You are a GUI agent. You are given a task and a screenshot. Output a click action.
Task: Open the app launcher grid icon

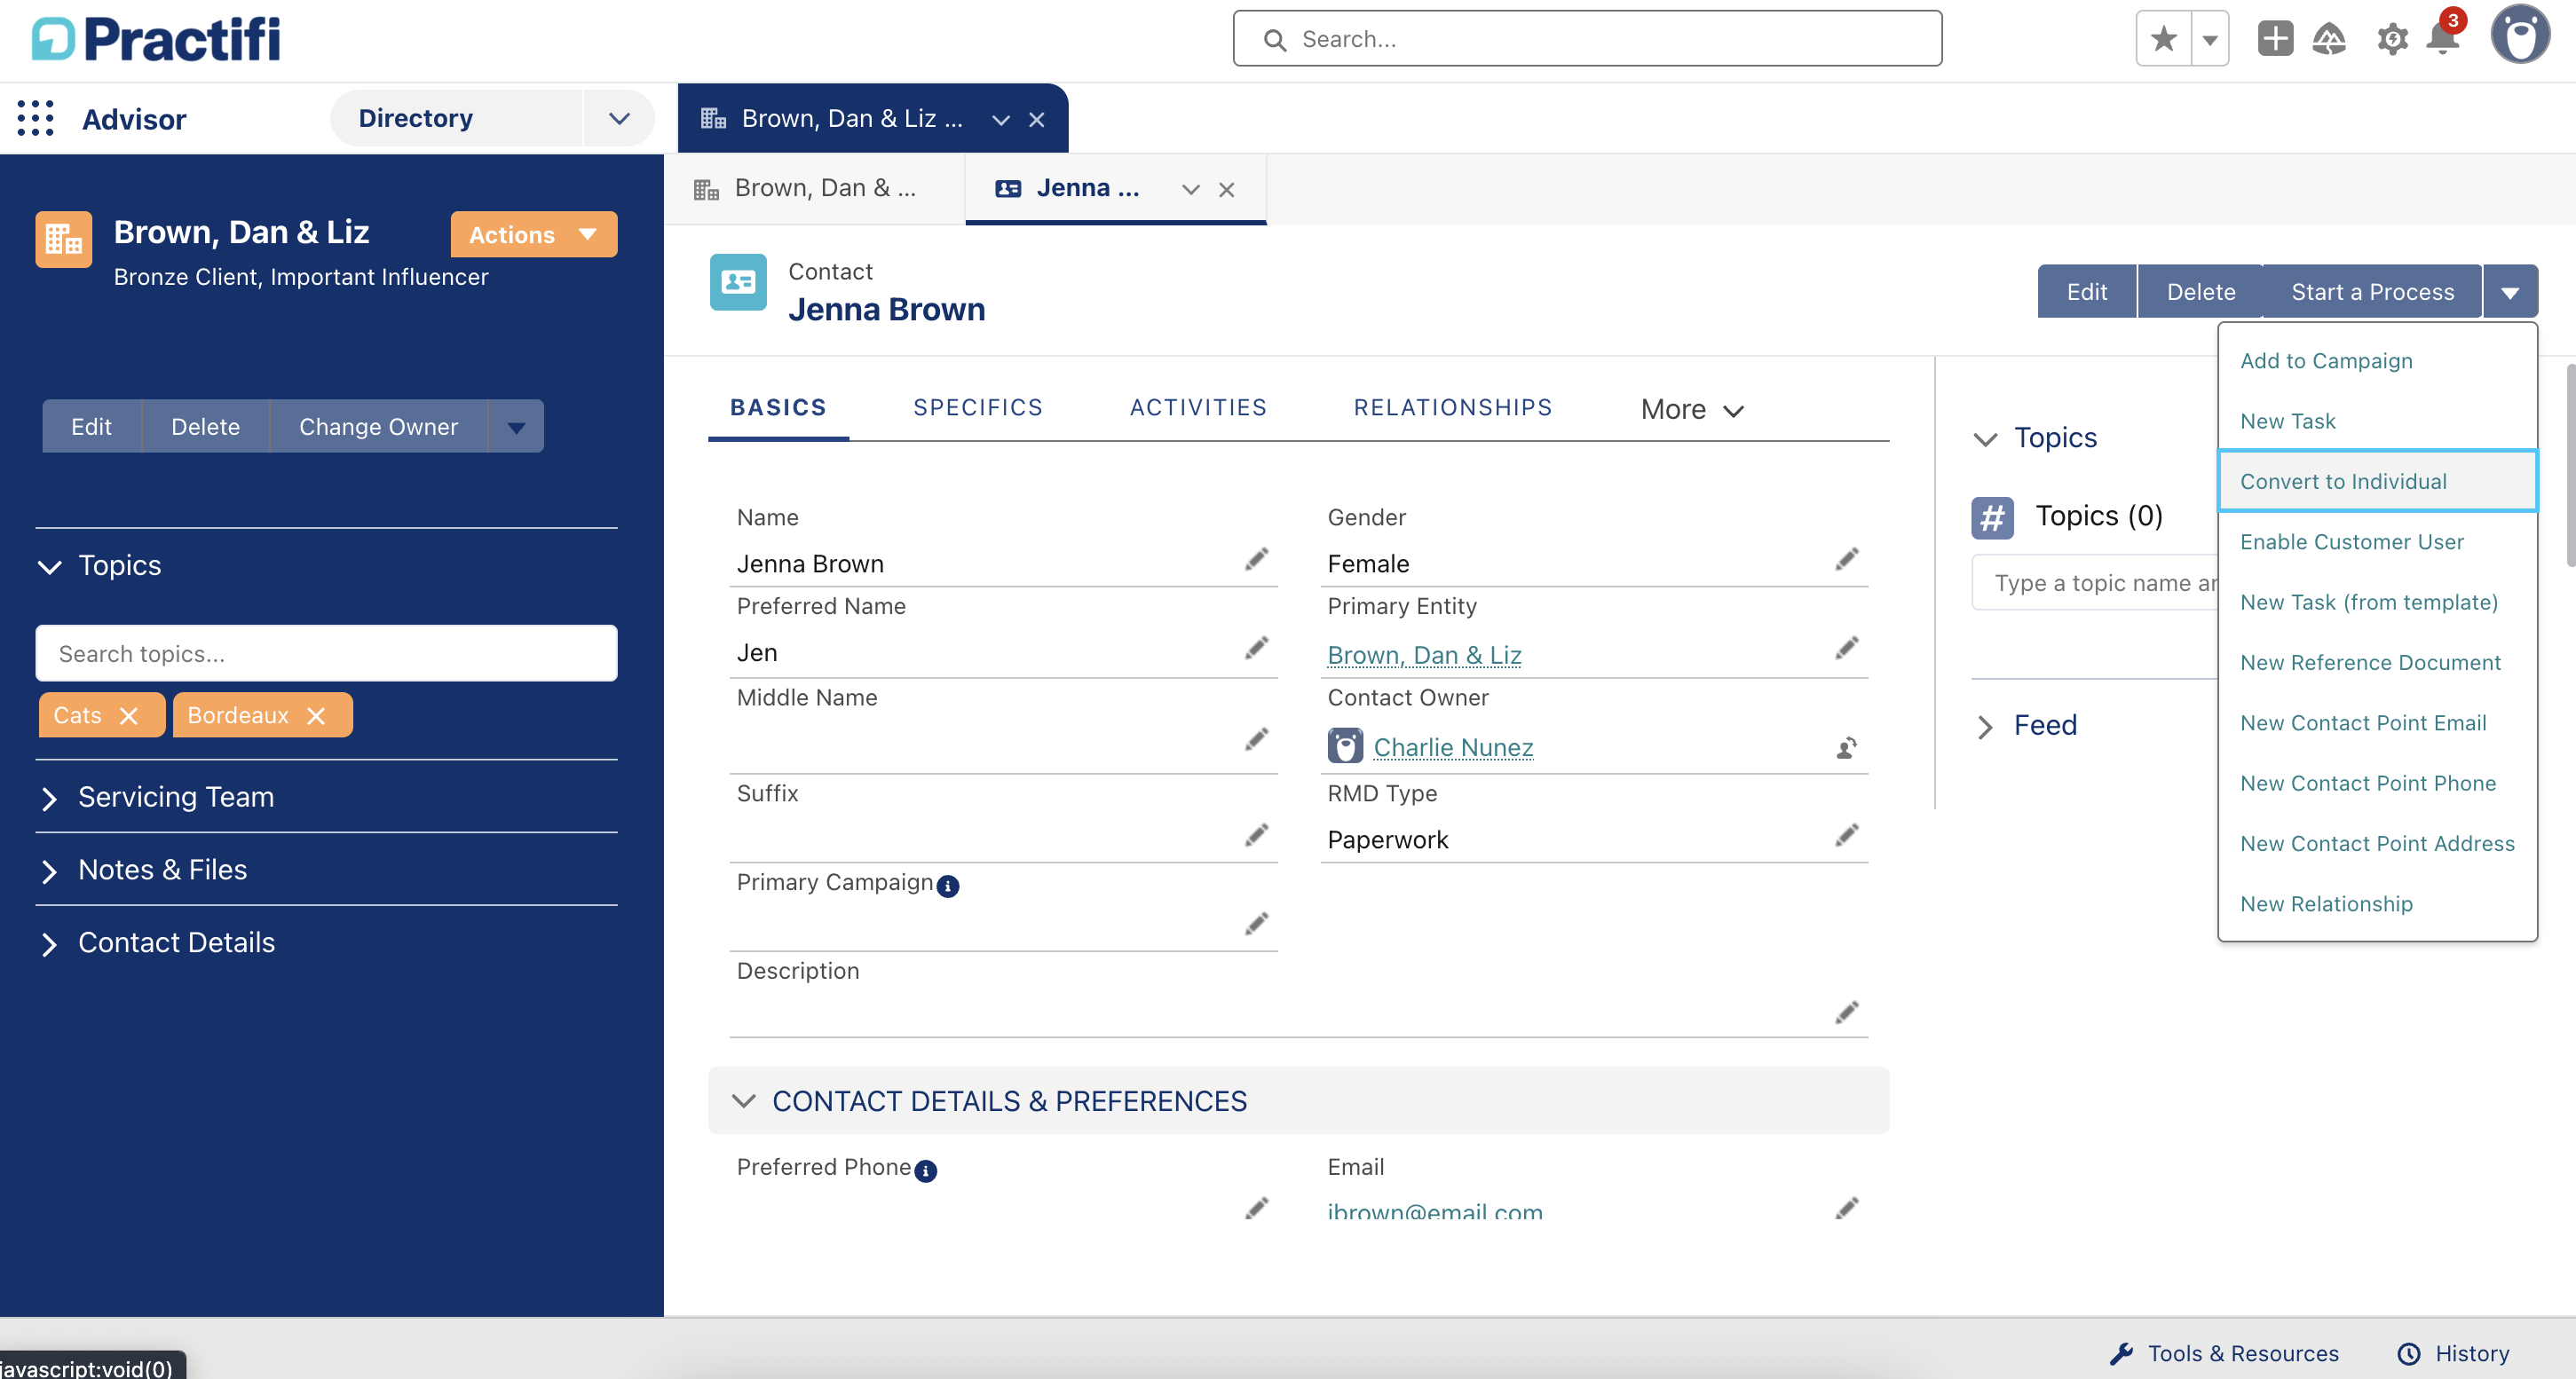(x=35, y=118)
